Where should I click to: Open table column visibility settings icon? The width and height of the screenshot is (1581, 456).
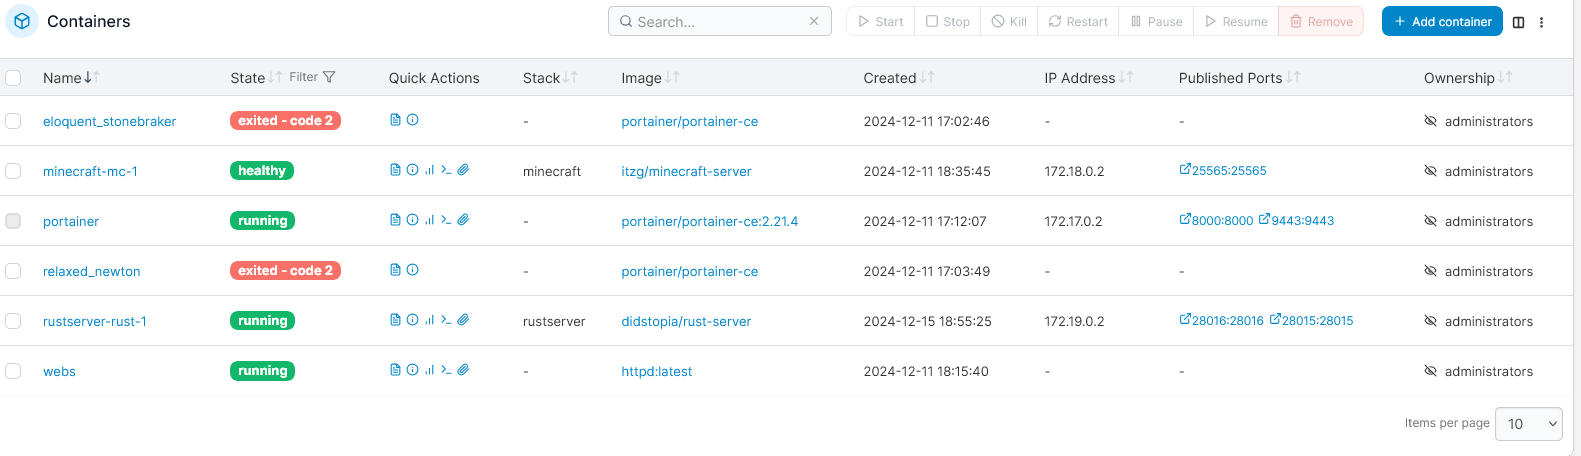click(1518, 22)
